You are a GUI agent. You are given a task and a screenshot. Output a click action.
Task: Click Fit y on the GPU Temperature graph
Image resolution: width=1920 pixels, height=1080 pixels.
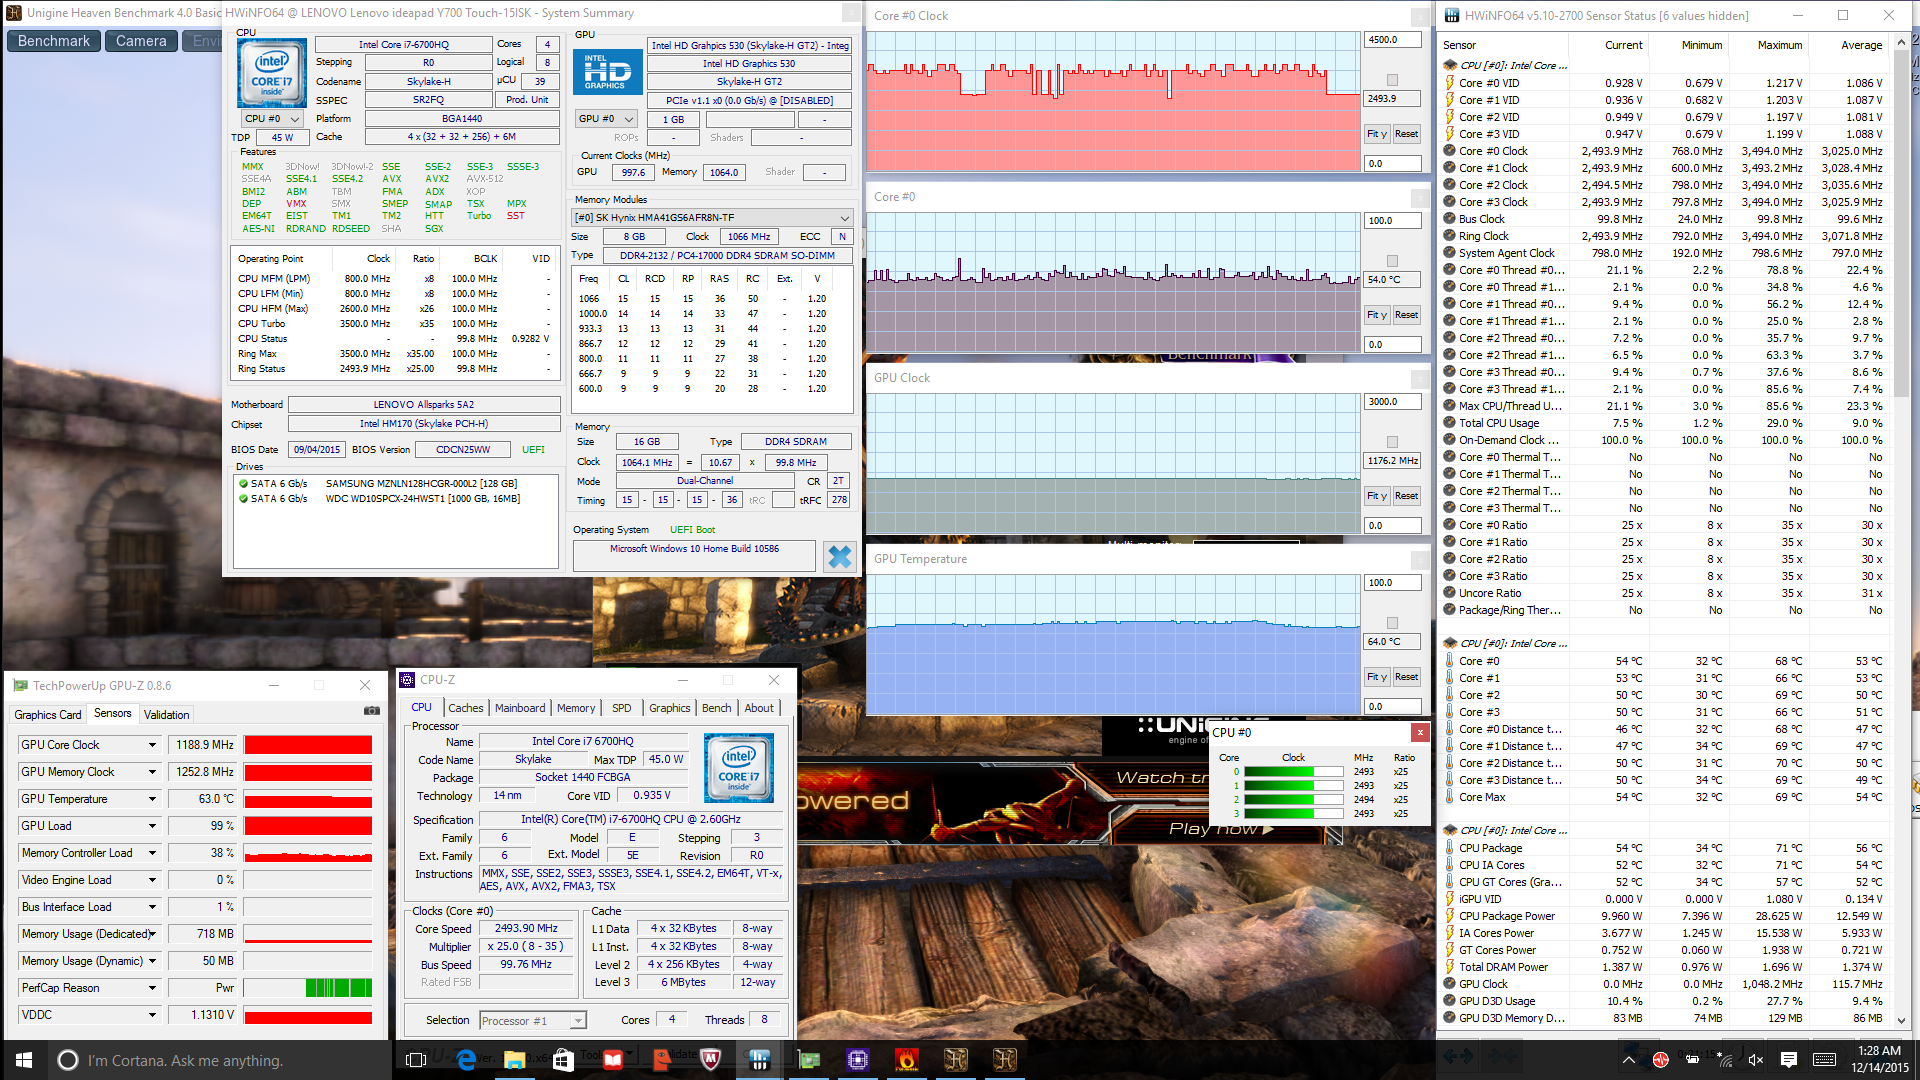point(1376,677)
